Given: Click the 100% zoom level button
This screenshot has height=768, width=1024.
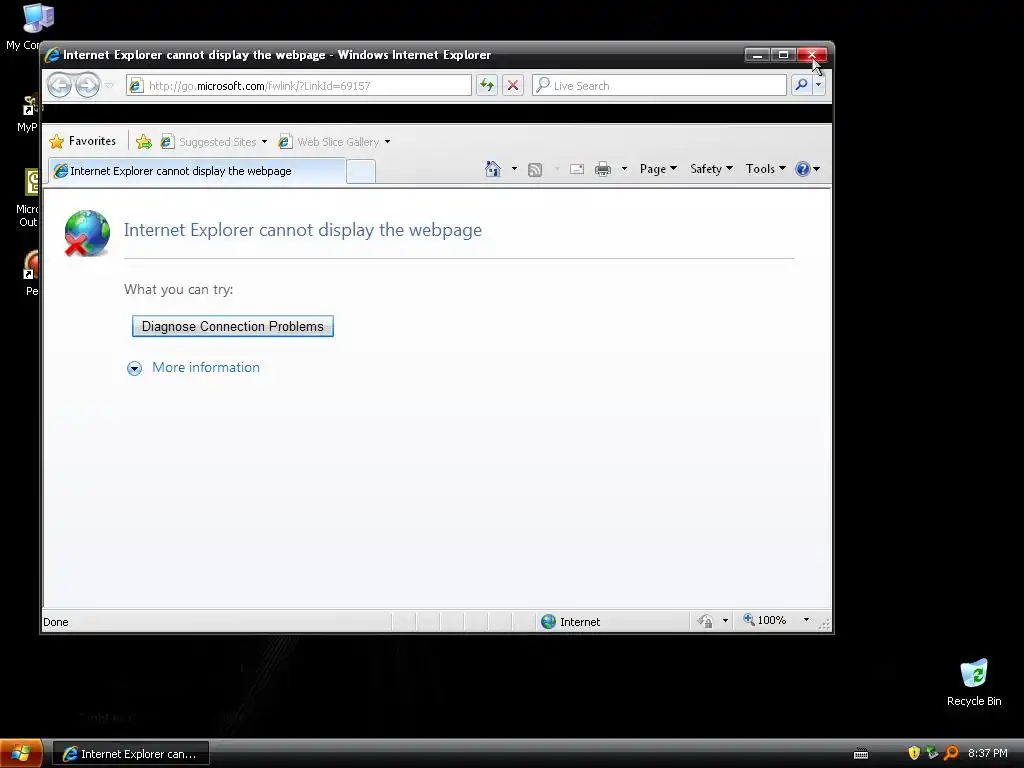Looking at the screenshot, I should [x=765, y=620].
